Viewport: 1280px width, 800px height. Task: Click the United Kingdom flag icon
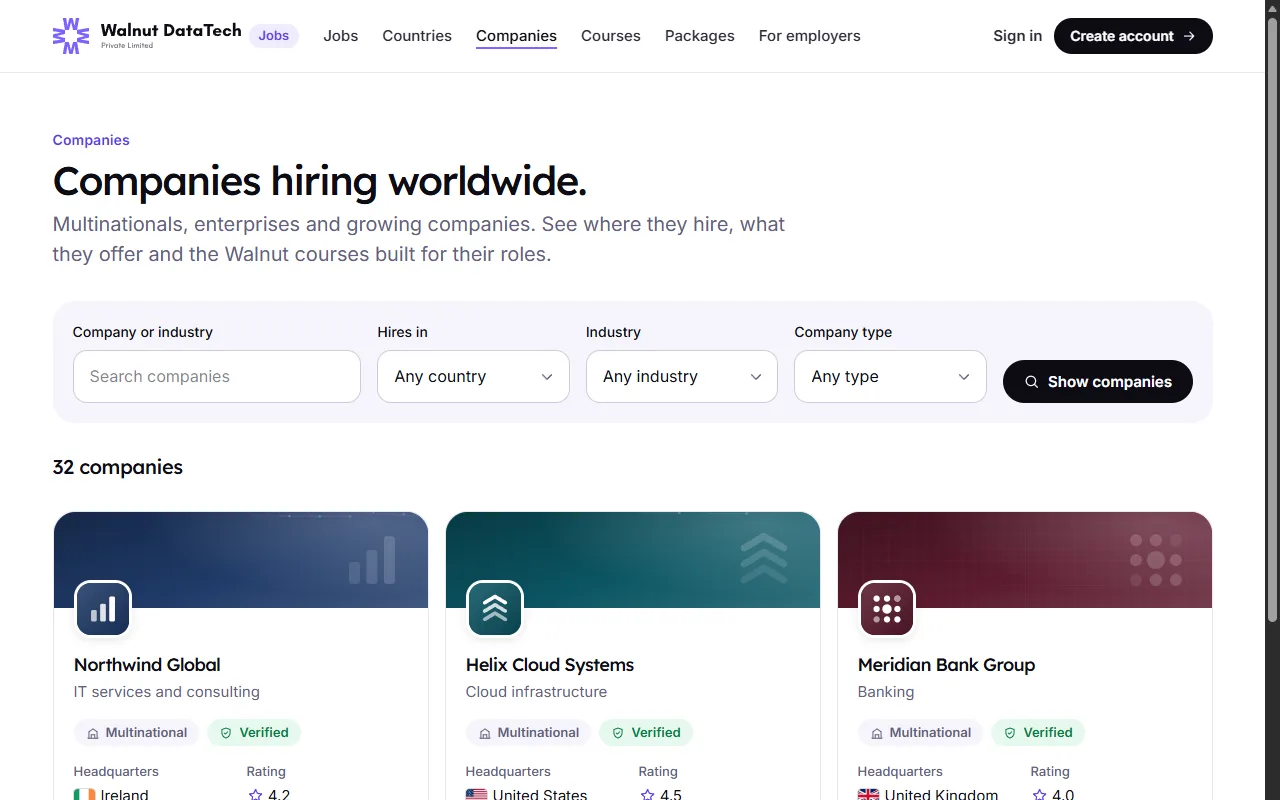point(869,795)
